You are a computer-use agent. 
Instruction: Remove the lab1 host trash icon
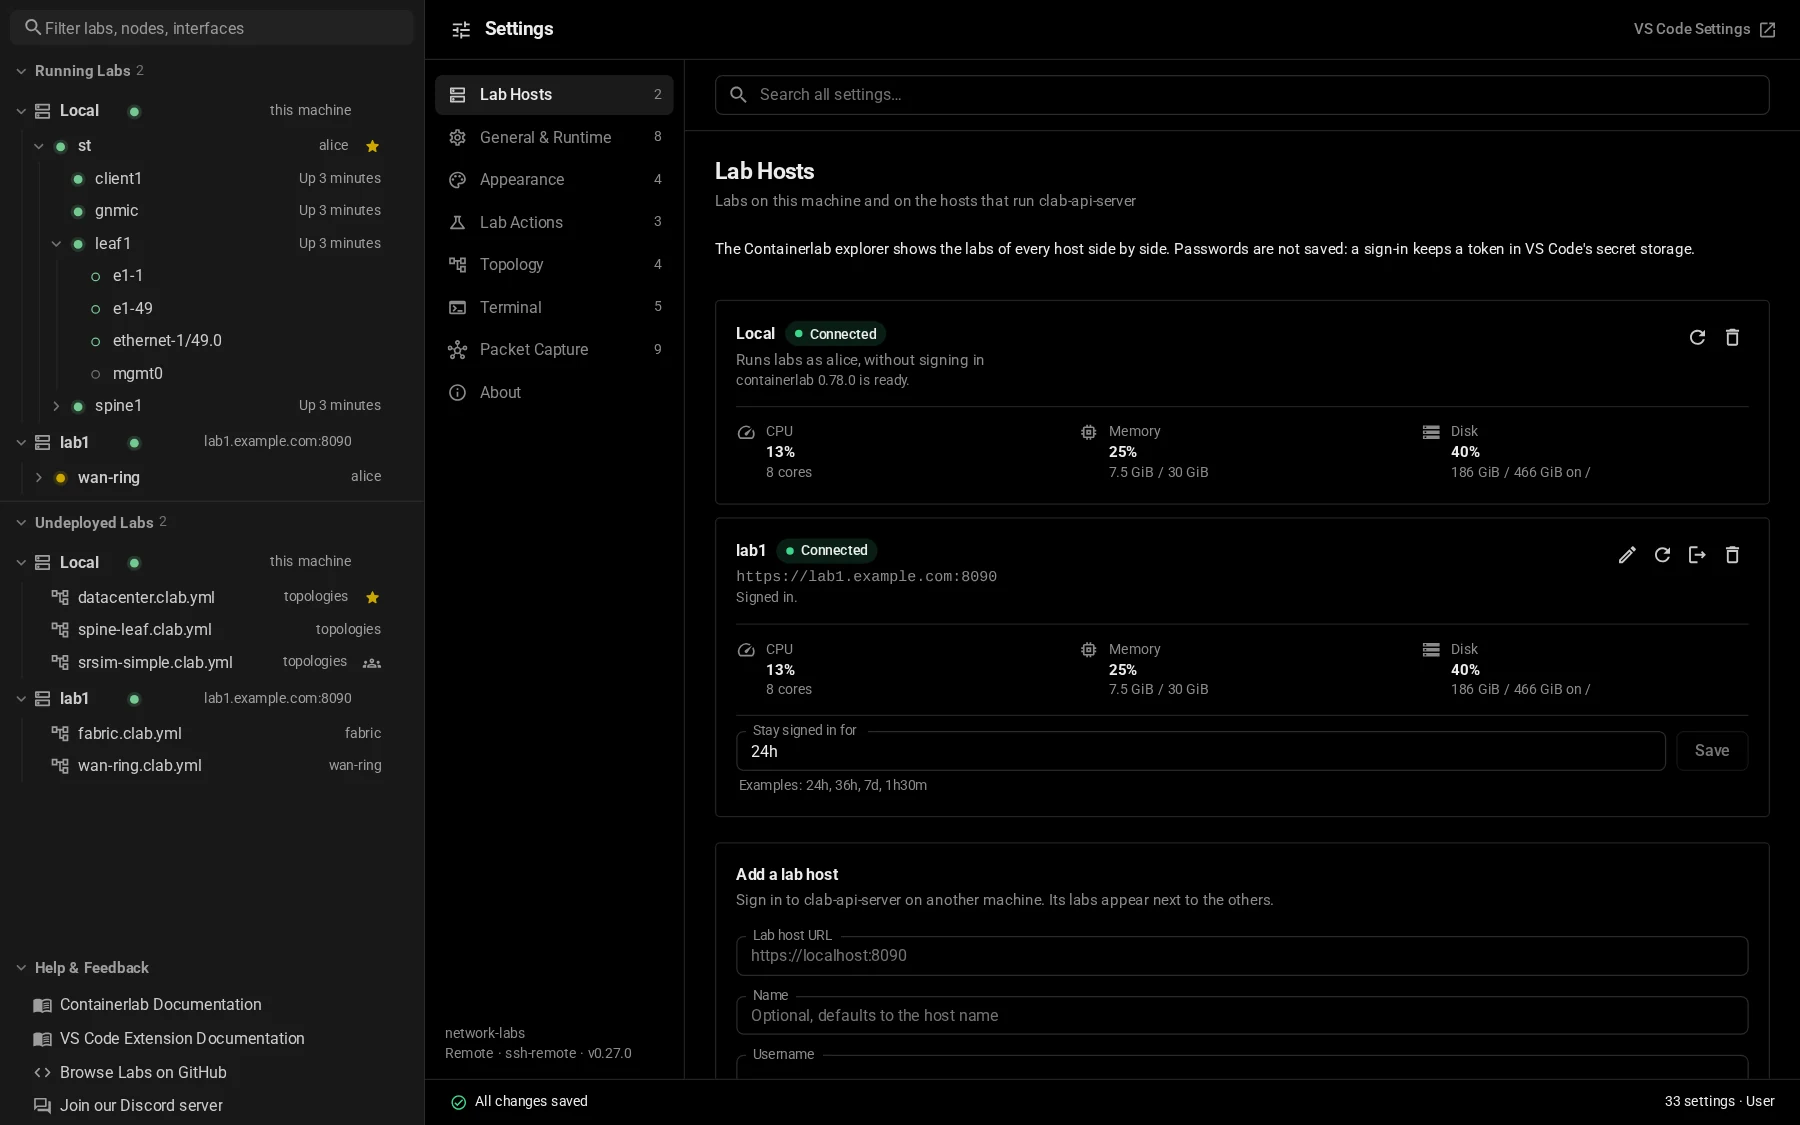[x=1732, y=555]
